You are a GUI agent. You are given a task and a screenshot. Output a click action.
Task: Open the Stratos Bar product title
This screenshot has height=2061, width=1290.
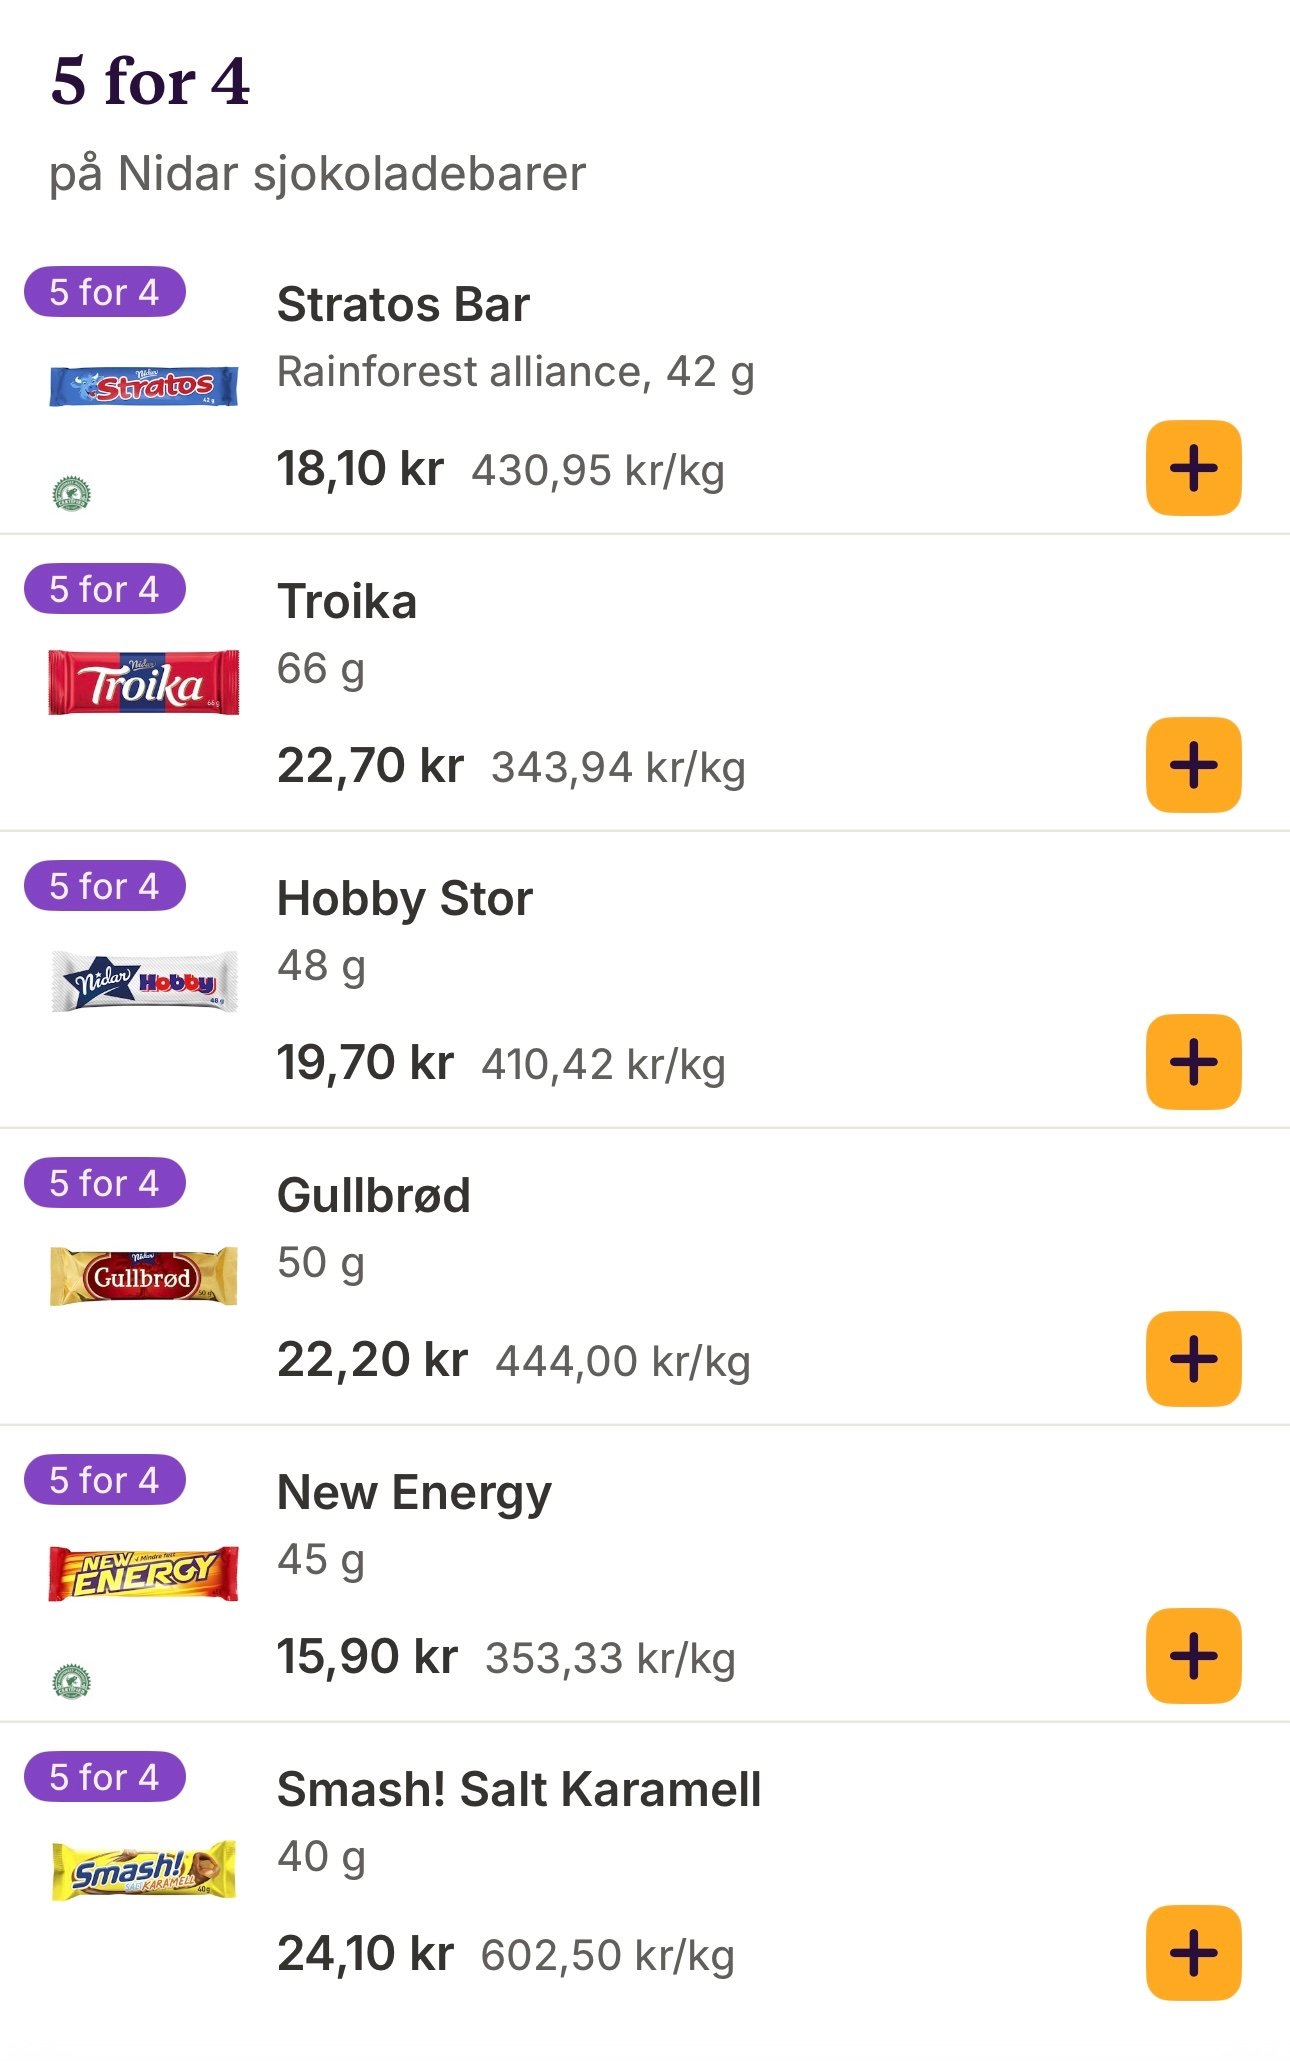pos(403,304)
